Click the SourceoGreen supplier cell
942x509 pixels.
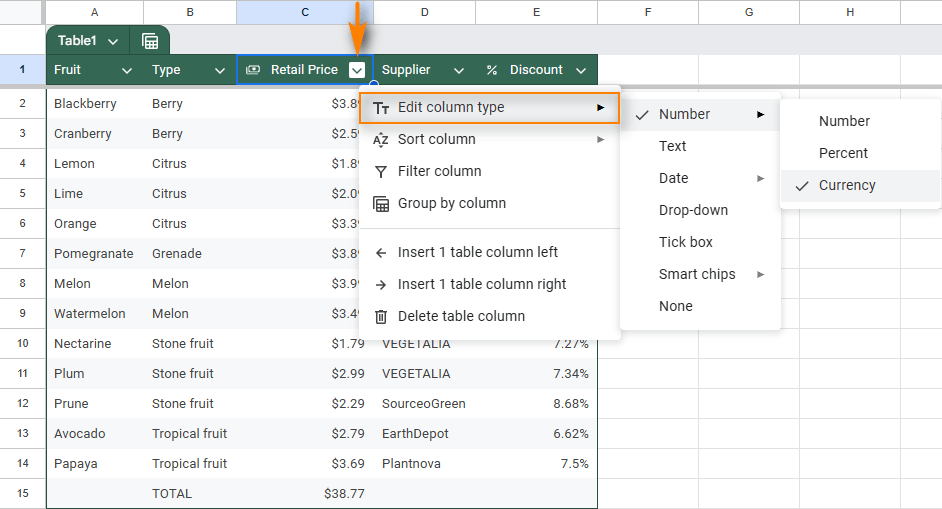(424, 404)
